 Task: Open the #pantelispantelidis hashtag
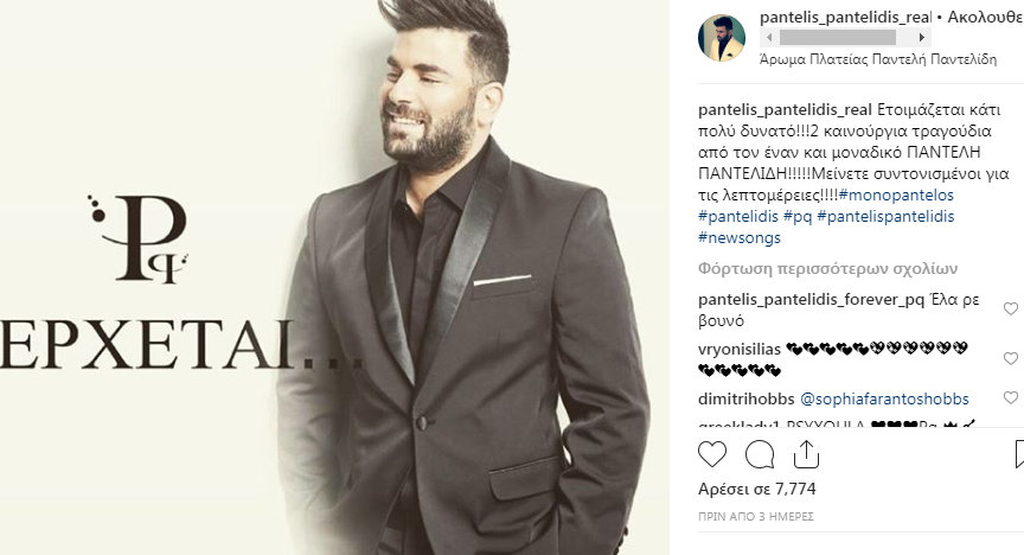(886, 216)
